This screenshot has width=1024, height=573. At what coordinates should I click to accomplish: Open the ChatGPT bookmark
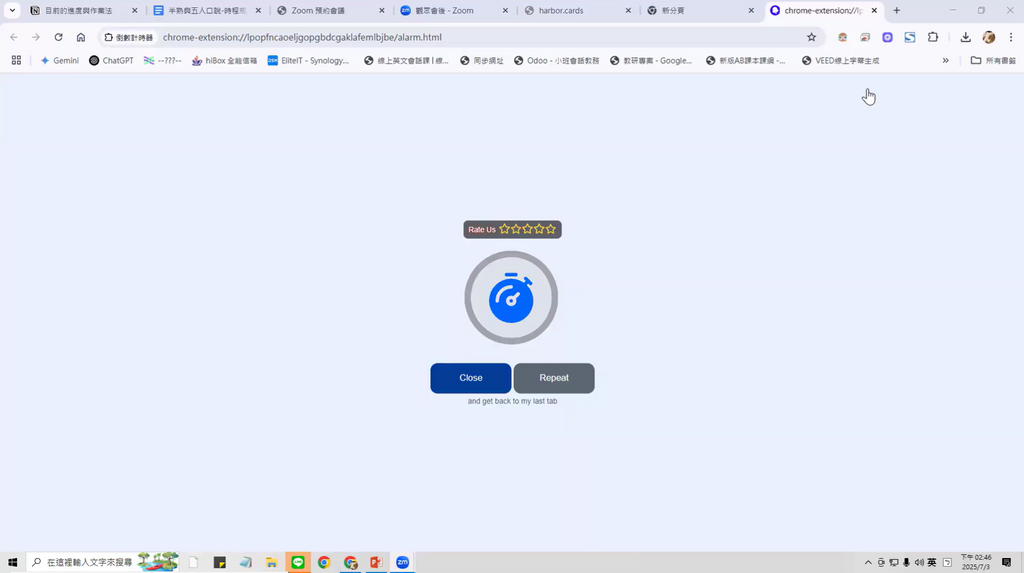pyautogui.click(x=111, y=60)
